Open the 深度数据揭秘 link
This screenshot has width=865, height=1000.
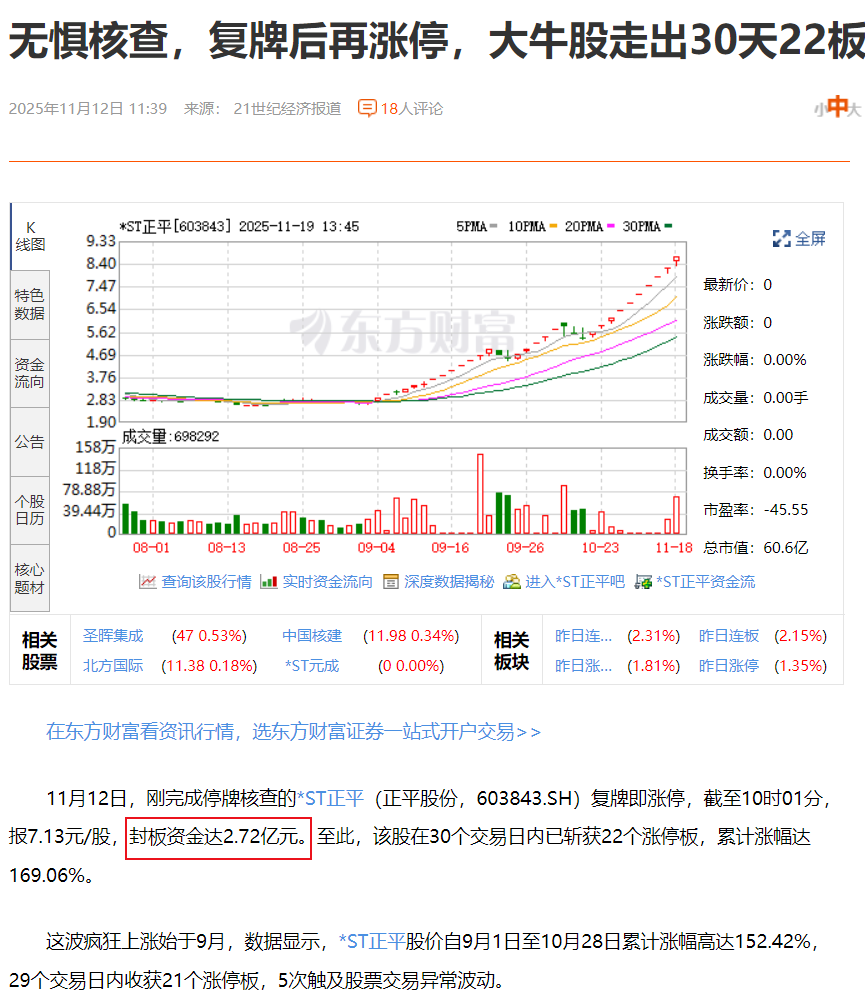(449, 582)
